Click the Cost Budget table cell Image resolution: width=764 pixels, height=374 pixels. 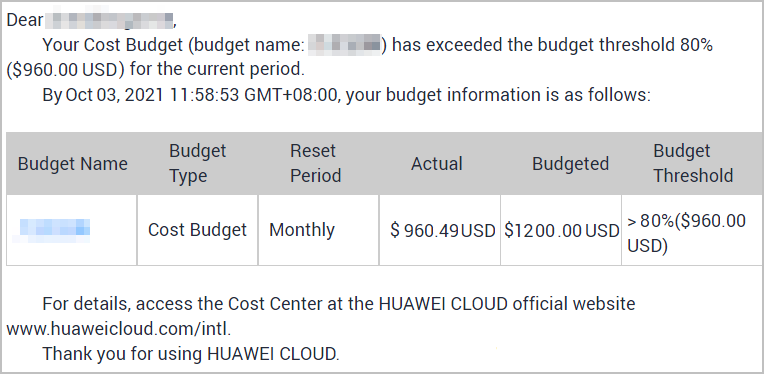197,230
